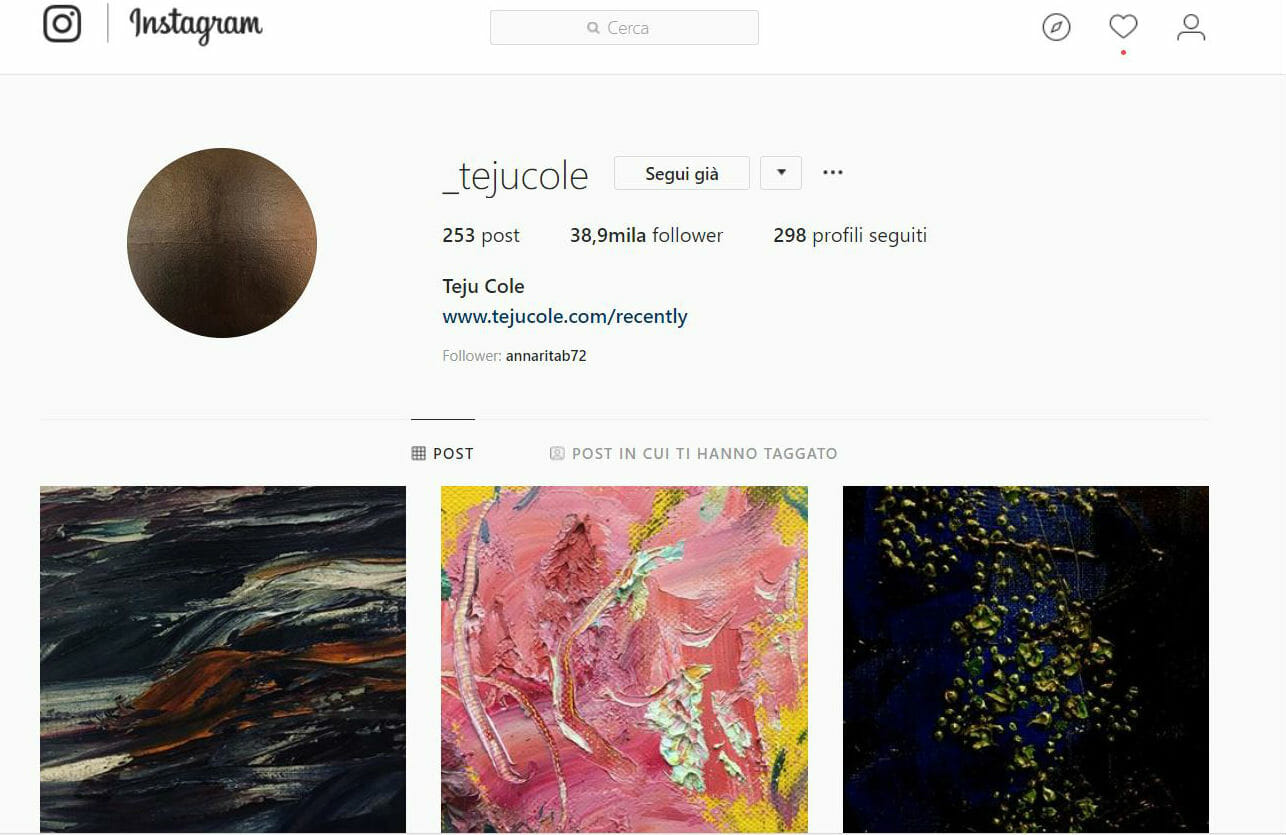The height and width of the screenshot is (835, 1286).
Task: View the 38,9mila follower list
Action: (646, 236)
